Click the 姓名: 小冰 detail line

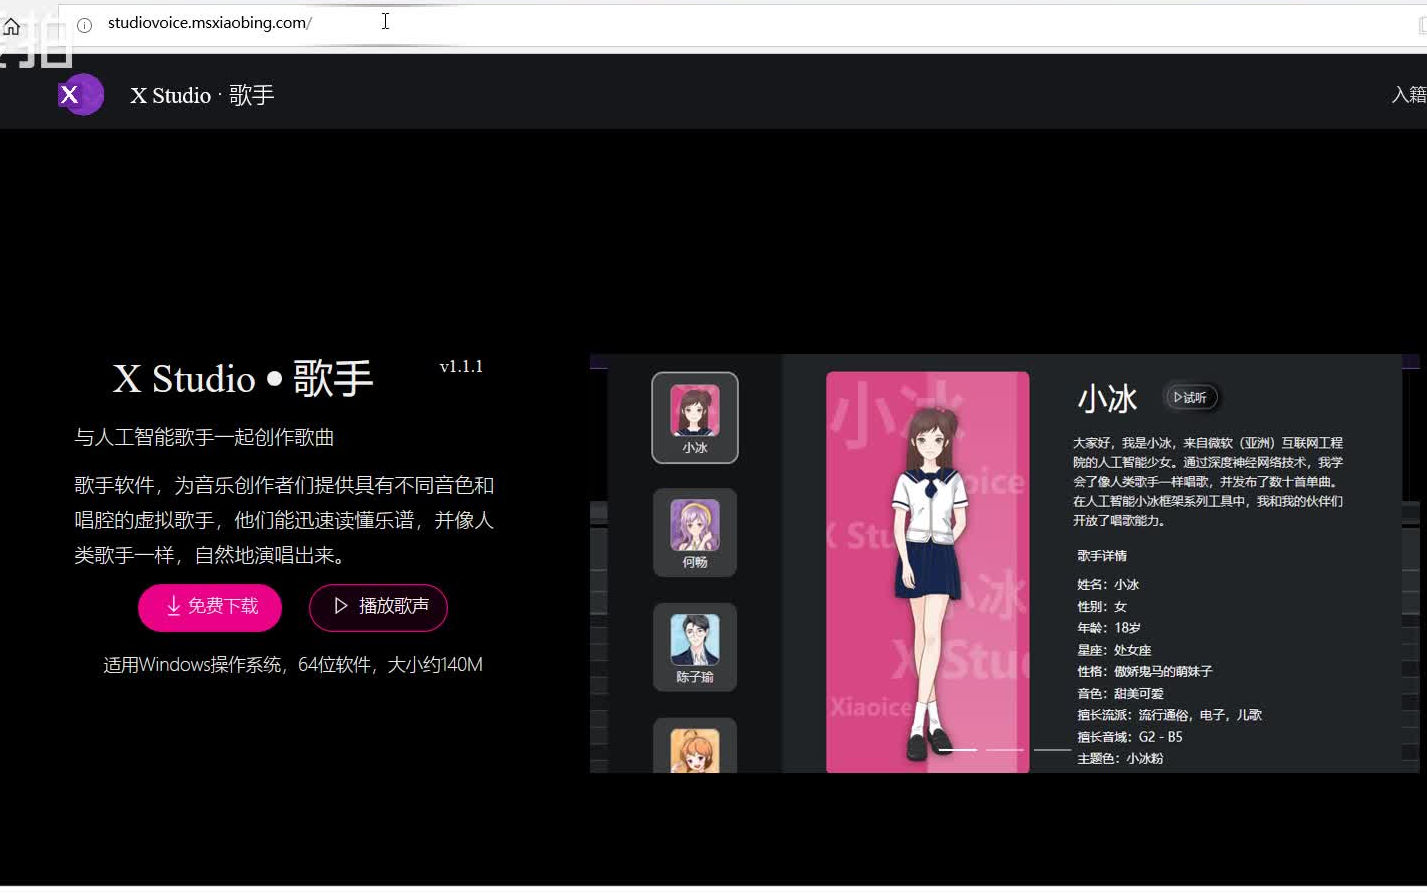pyautogui.click(x=1108, y=585)
